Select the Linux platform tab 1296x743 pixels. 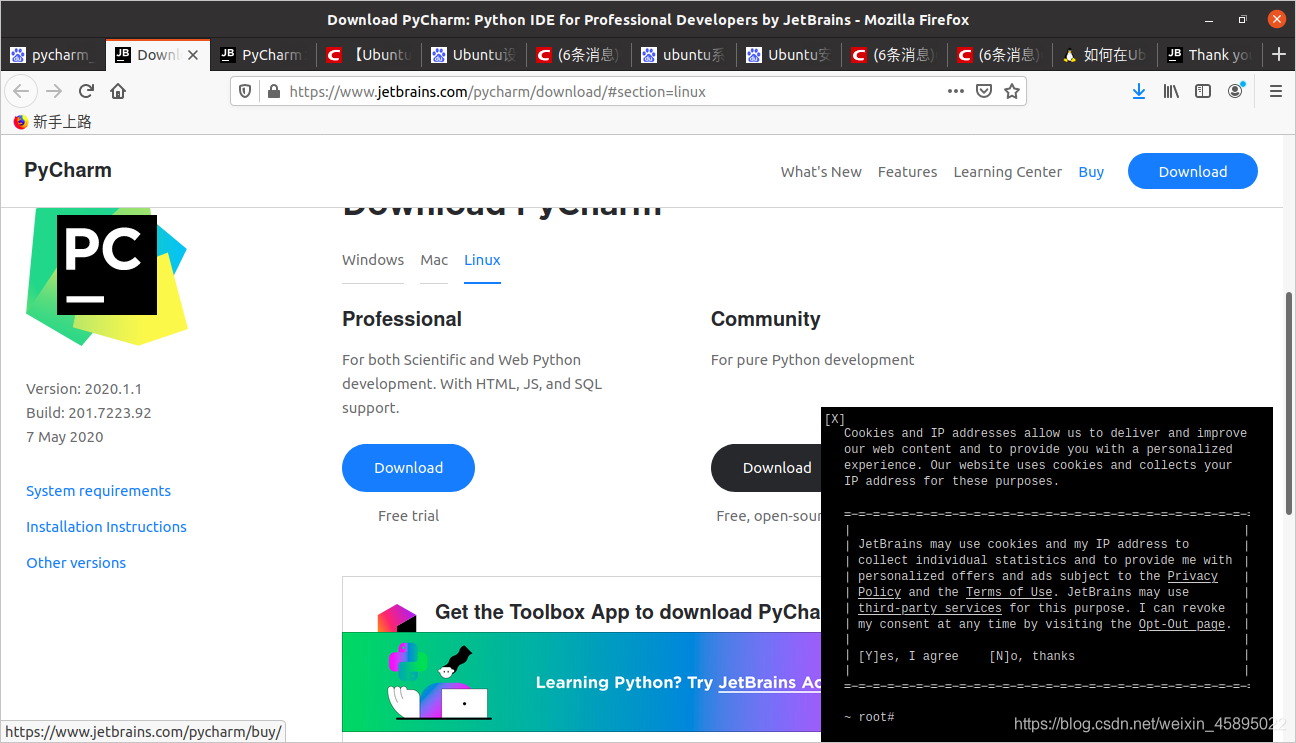[482, 259]
